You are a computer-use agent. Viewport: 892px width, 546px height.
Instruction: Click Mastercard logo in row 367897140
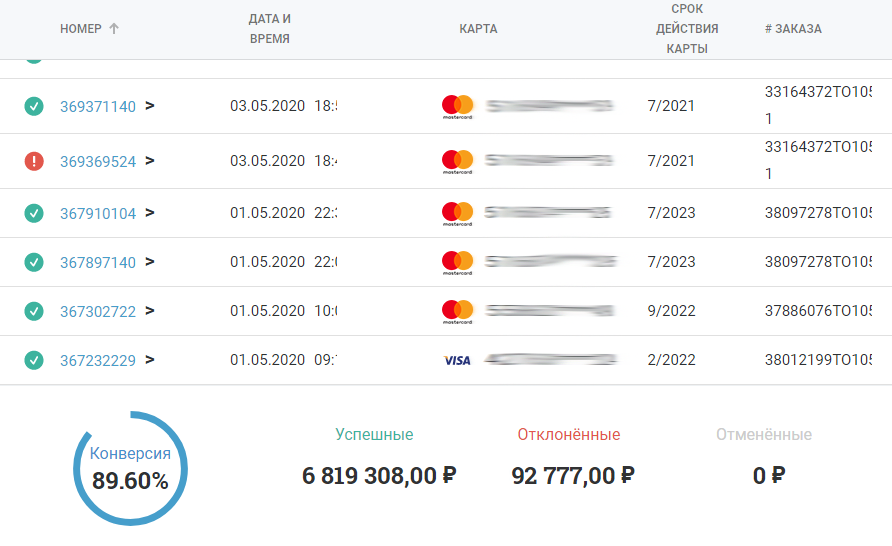tap(457, 262)
